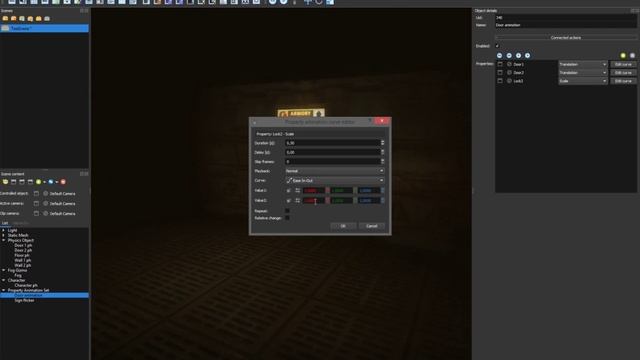Click the yellow-green circle icon above properties
Image resolution: width=640 pixels, height=360 pixels.
[x=623, y=56]
